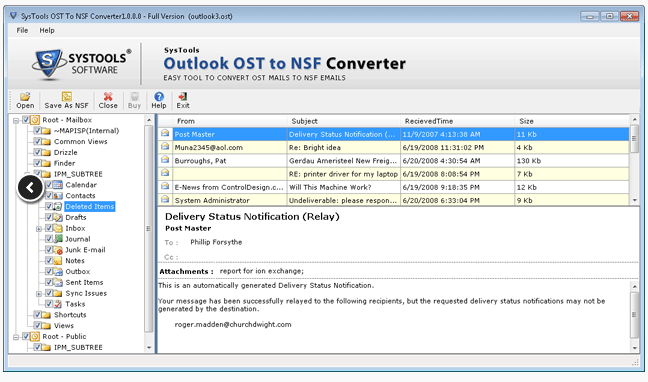Uncheck the Root - Mailbox checkbox
The height and width of the screenshot is (382, 648).
(26, 120)
